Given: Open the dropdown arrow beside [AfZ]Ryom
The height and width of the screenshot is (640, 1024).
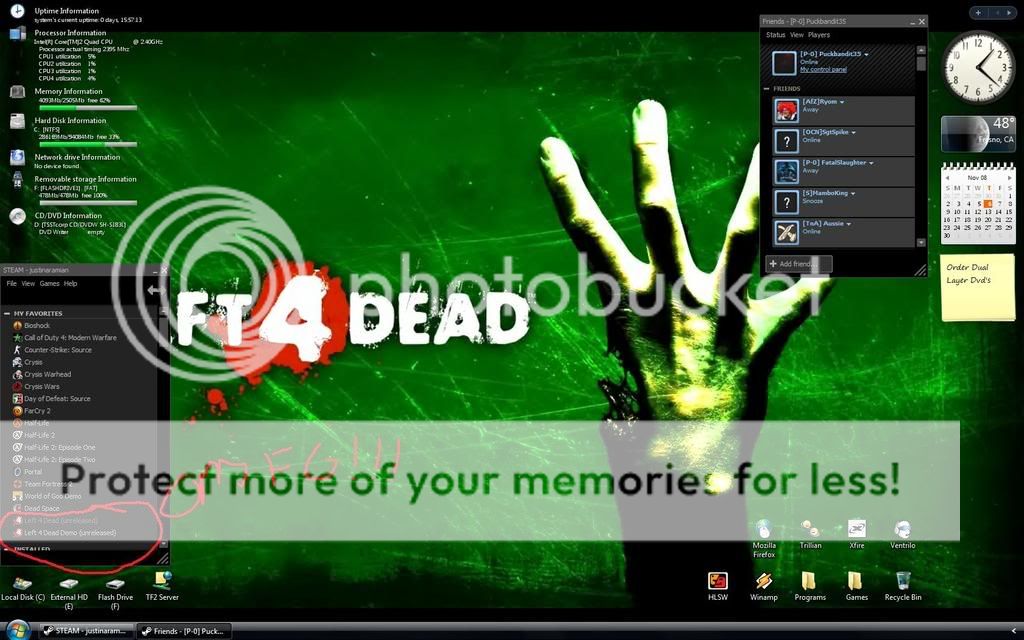Looking at the screenshot, I should [842, 103].
